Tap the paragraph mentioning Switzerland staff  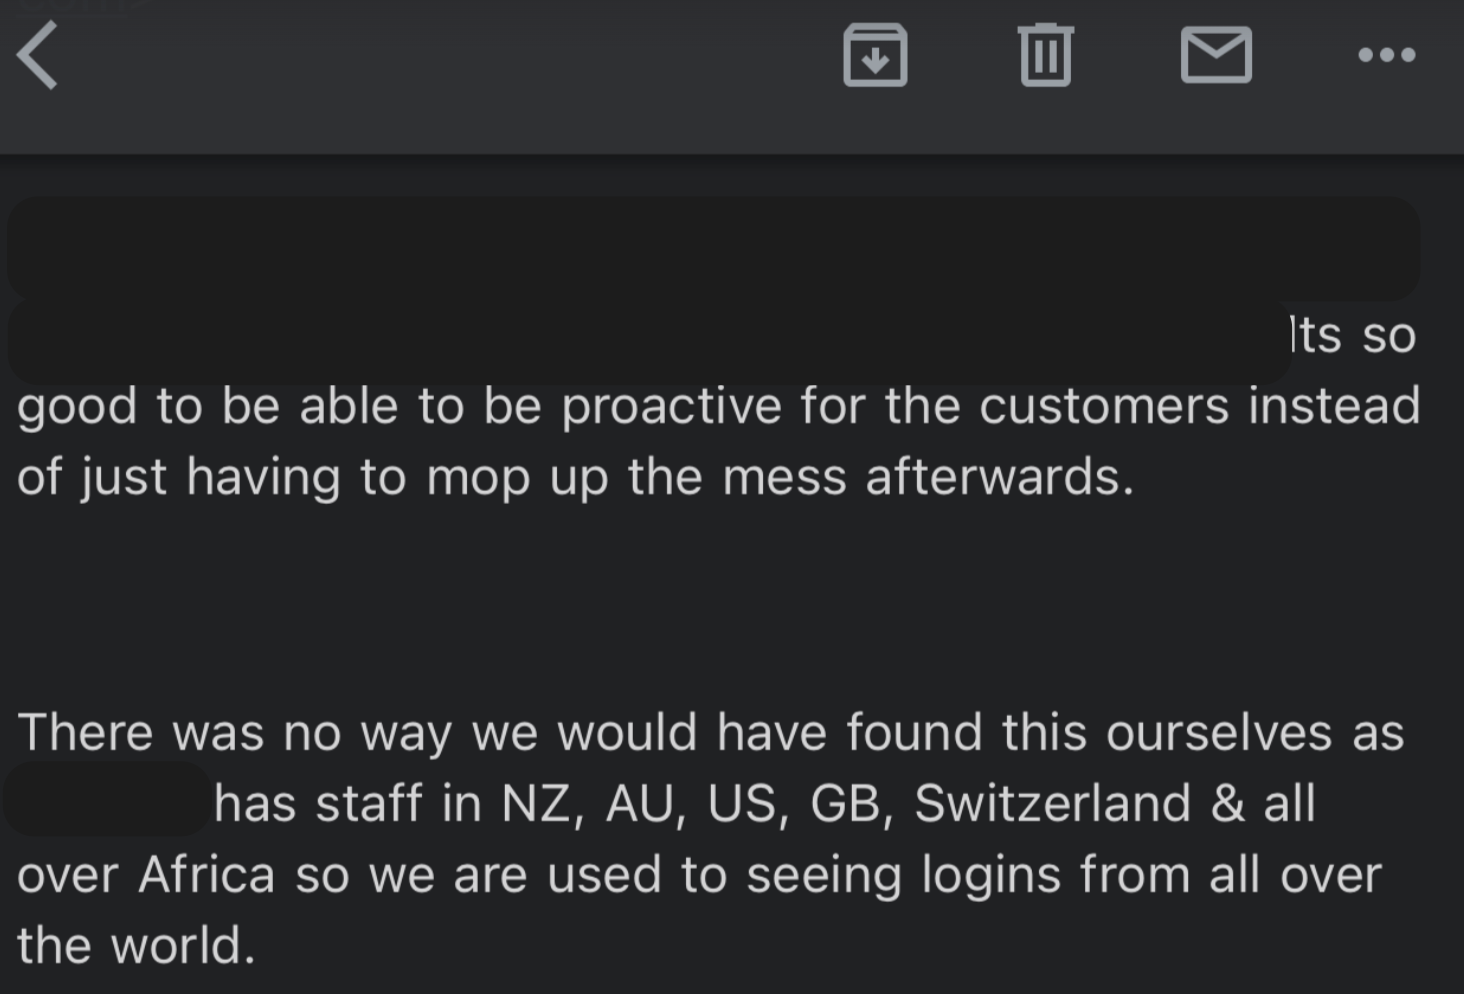(660, 803)
